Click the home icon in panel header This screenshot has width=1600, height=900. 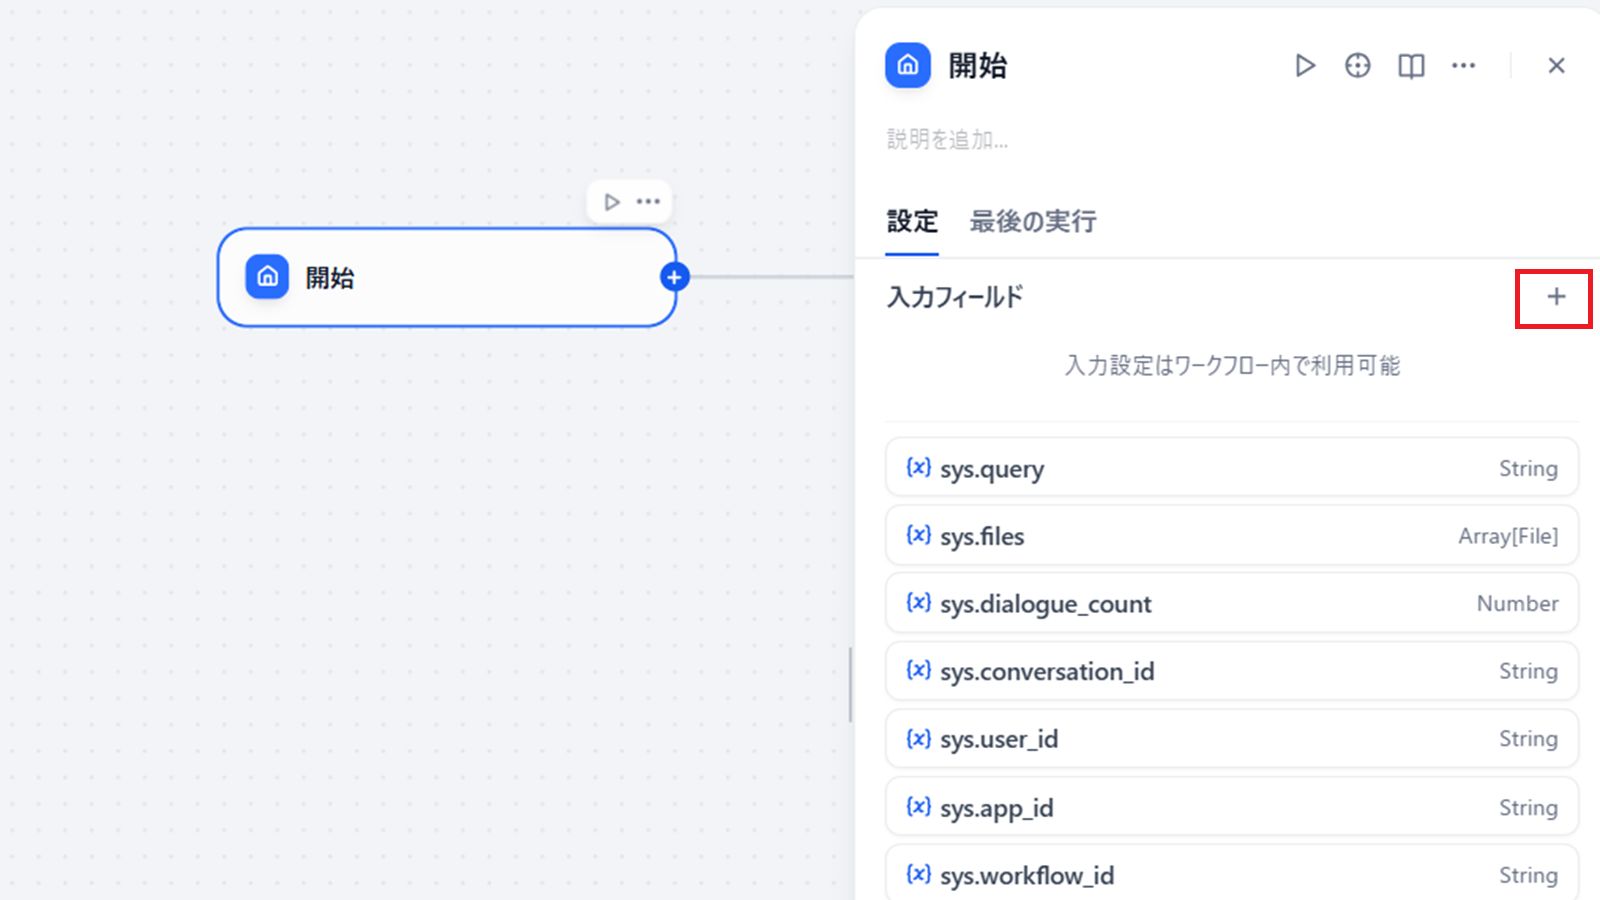point(907,66)
